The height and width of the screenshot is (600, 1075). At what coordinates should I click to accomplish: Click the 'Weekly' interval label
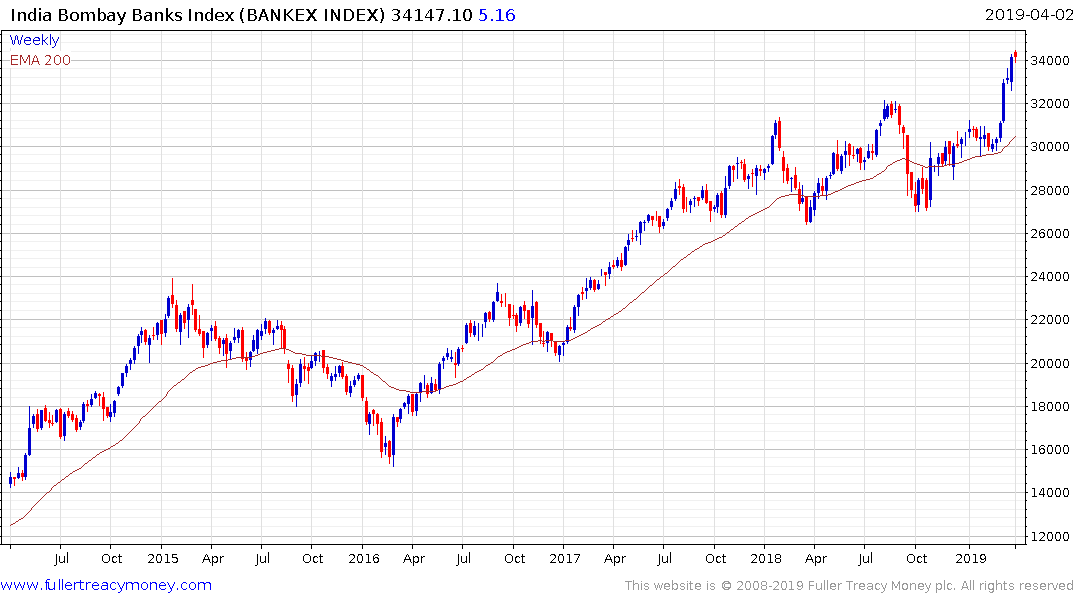pos(34,40)
